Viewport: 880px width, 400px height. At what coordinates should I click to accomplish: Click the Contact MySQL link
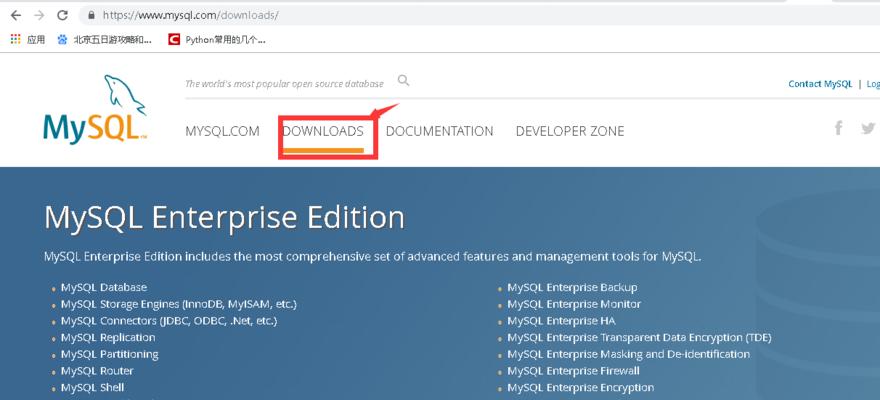point(820,84)
